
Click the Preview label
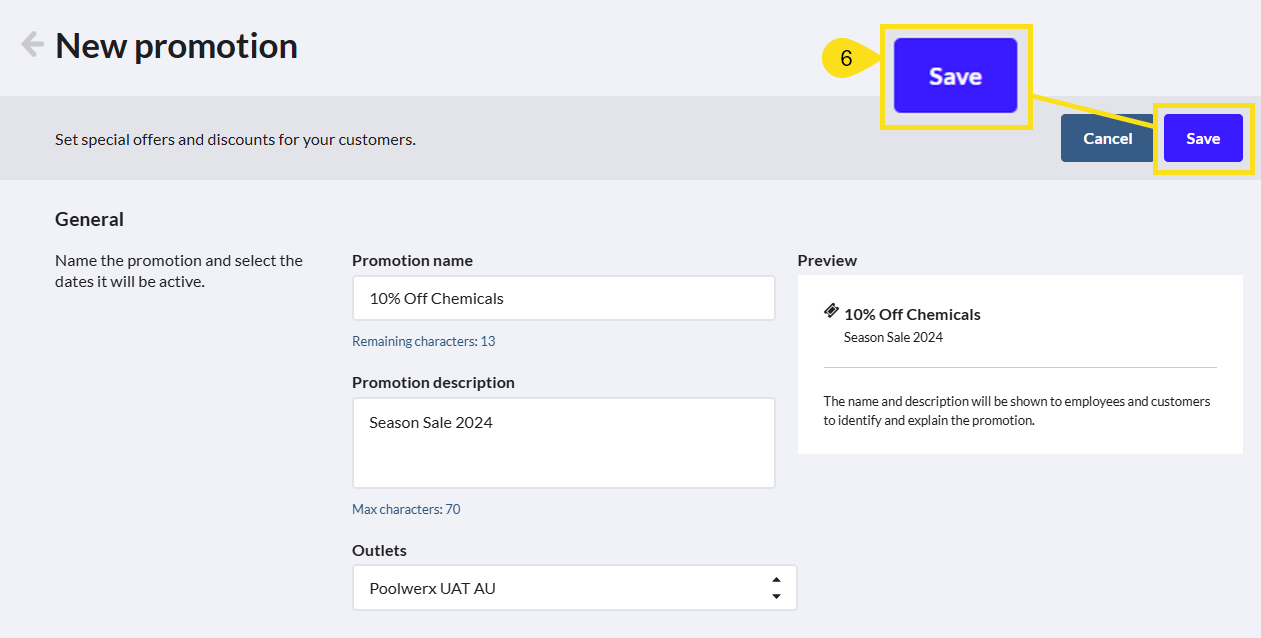click(827, 260)
